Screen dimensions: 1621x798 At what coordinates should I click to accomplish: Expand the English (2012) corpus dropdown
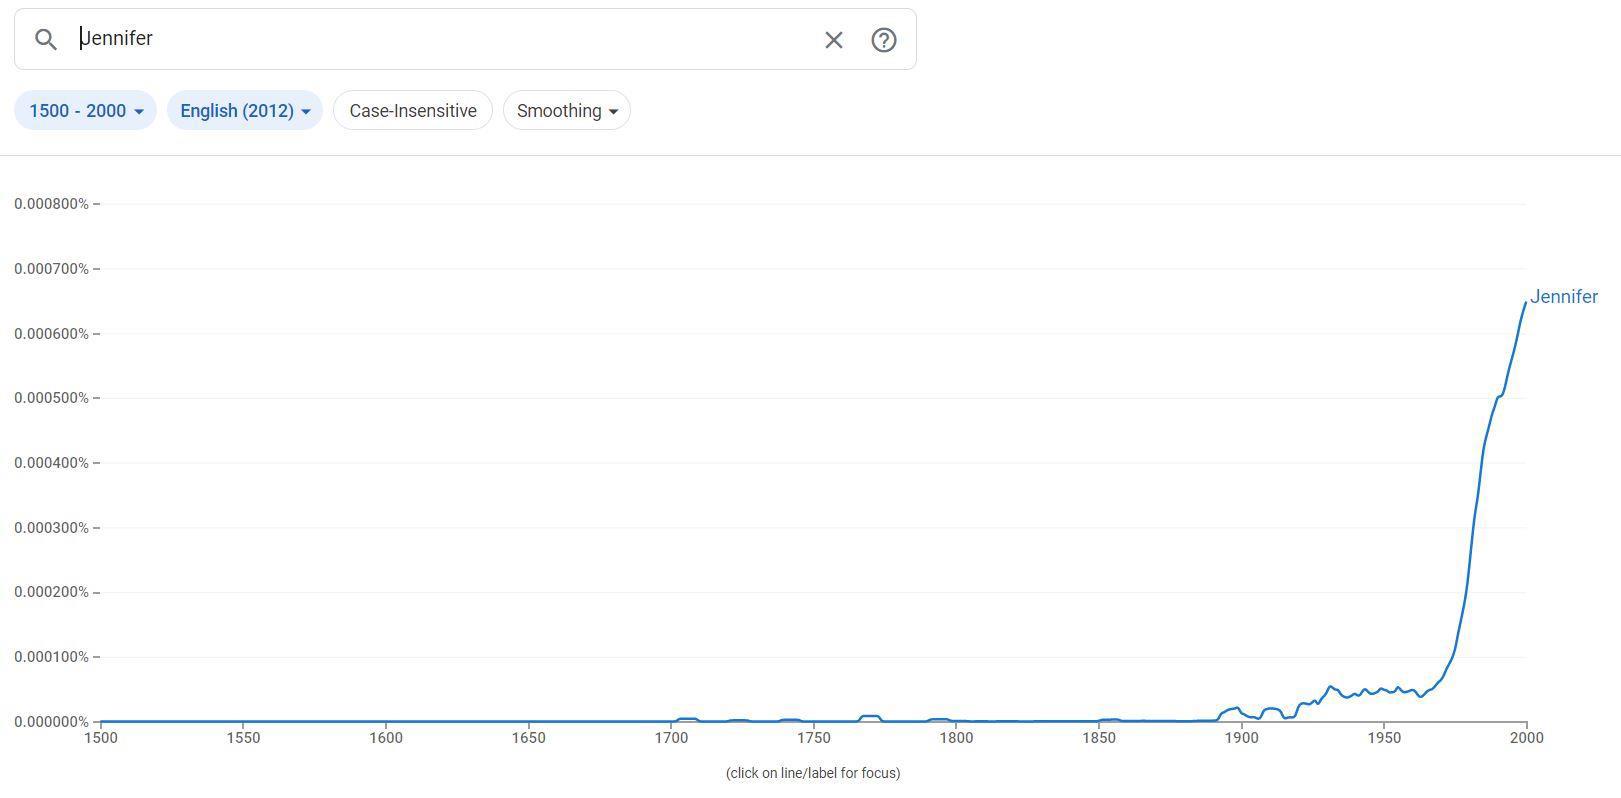[244, 111]
